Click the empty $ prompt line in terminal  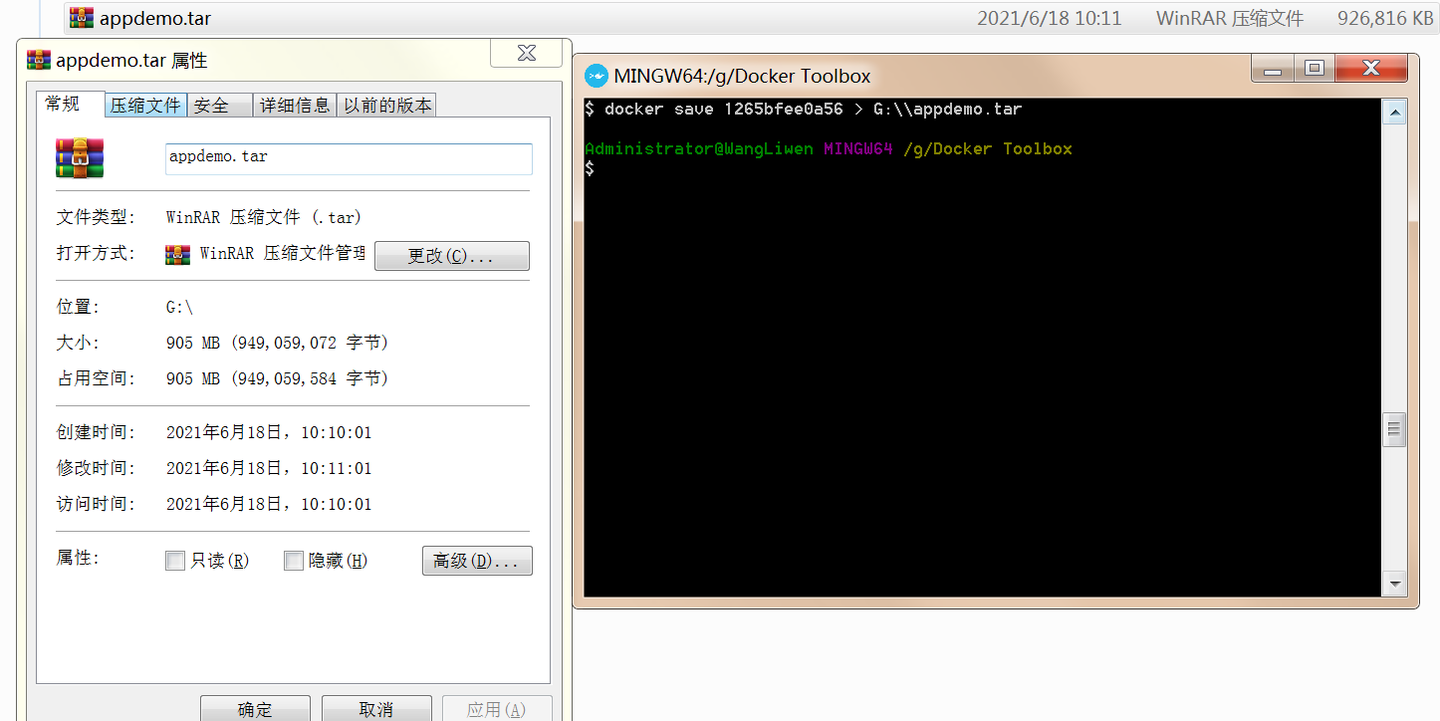(x=590, y=169)
